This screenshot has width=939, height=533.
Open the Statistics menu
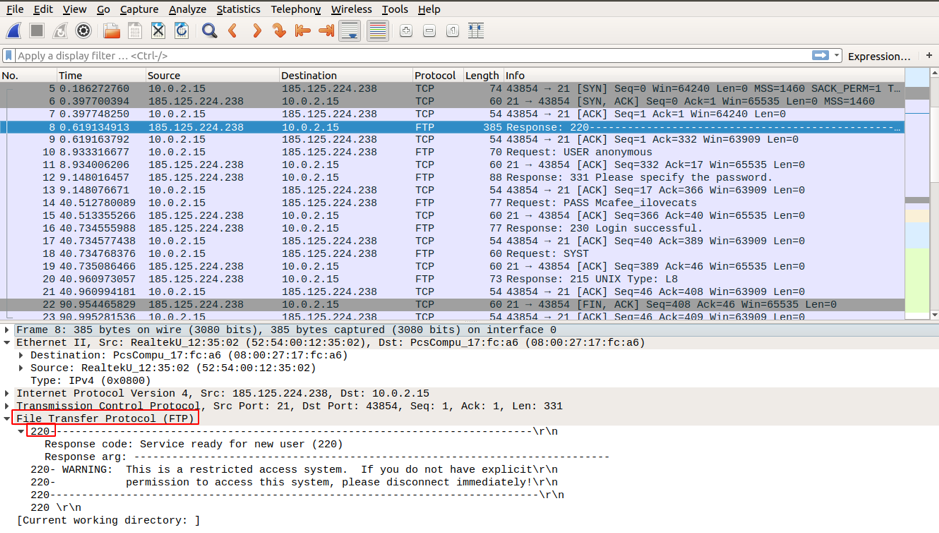[238, 9]
